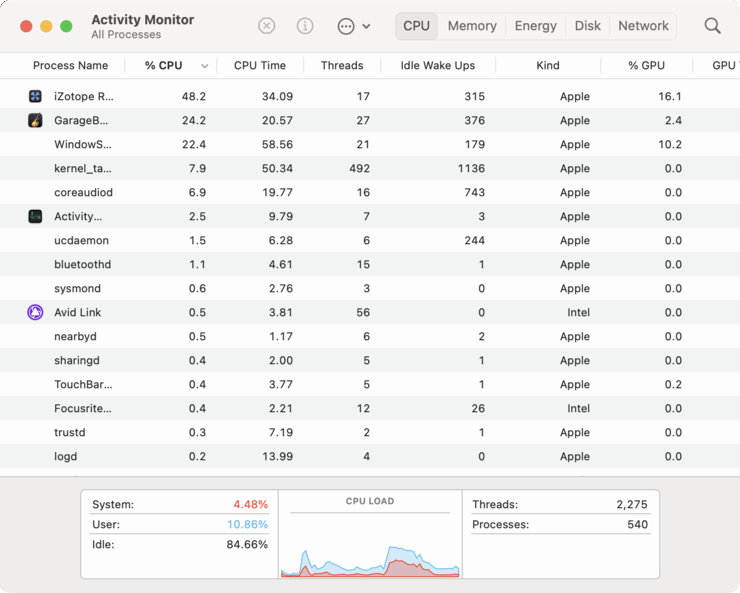Click GarageBand's 20.57 CPU time value
This screenshot has height=593, width=740.
(x=278, y=121)
